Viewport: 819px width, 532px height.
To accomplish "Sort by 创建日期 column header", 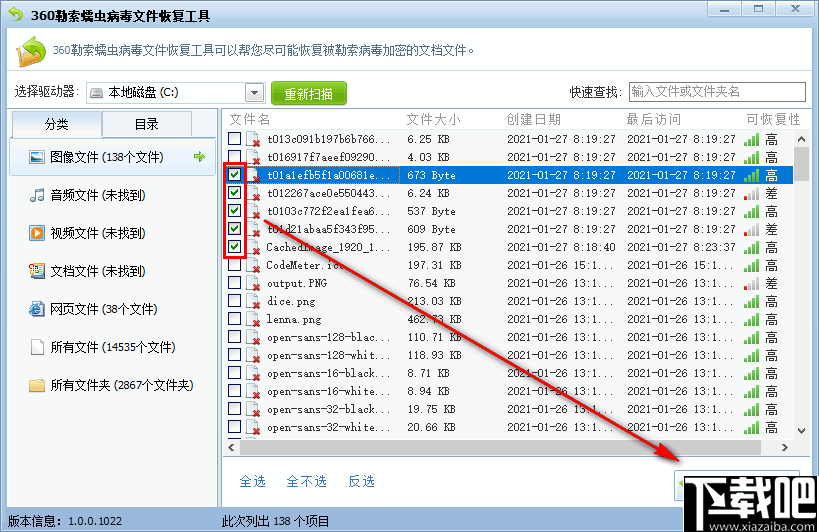I will tap(533, 120).
